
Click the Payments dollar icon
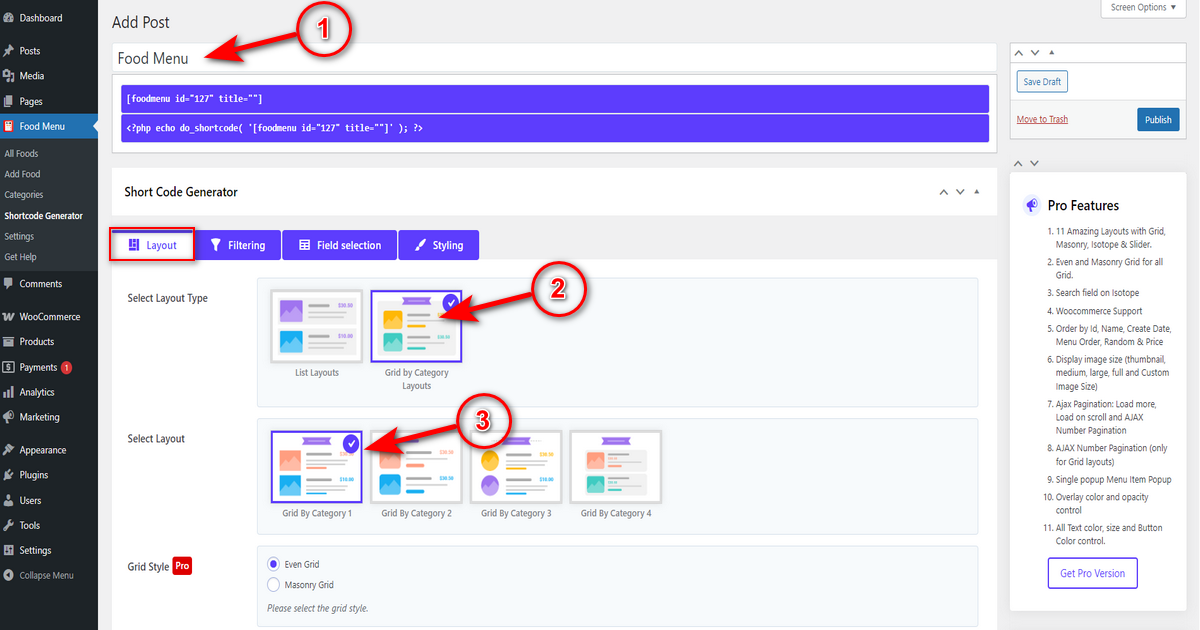[9, 367]
